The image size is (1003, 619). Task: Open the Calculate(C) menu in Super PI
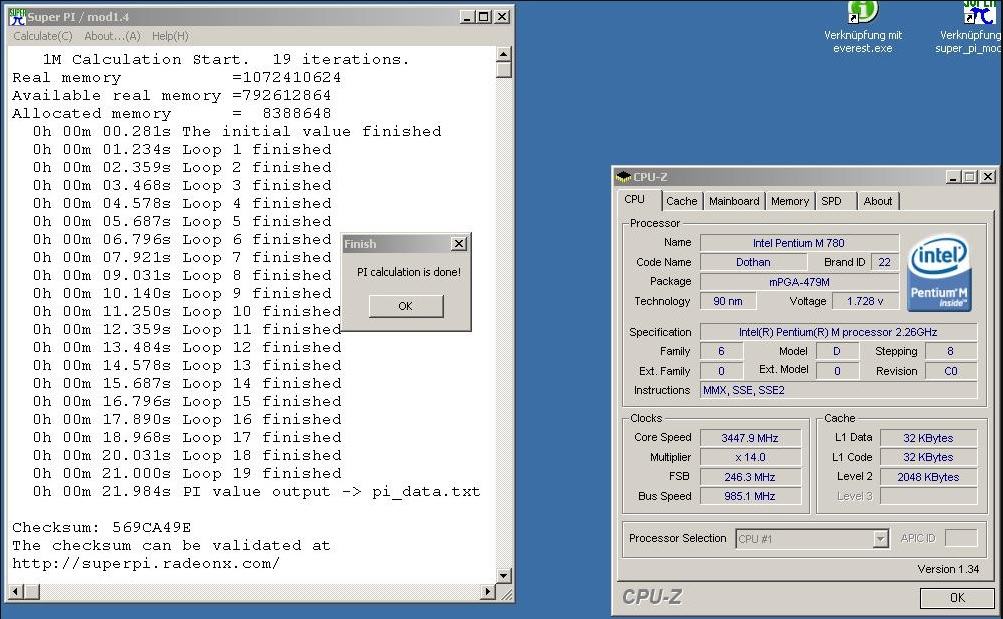(43, 36)
